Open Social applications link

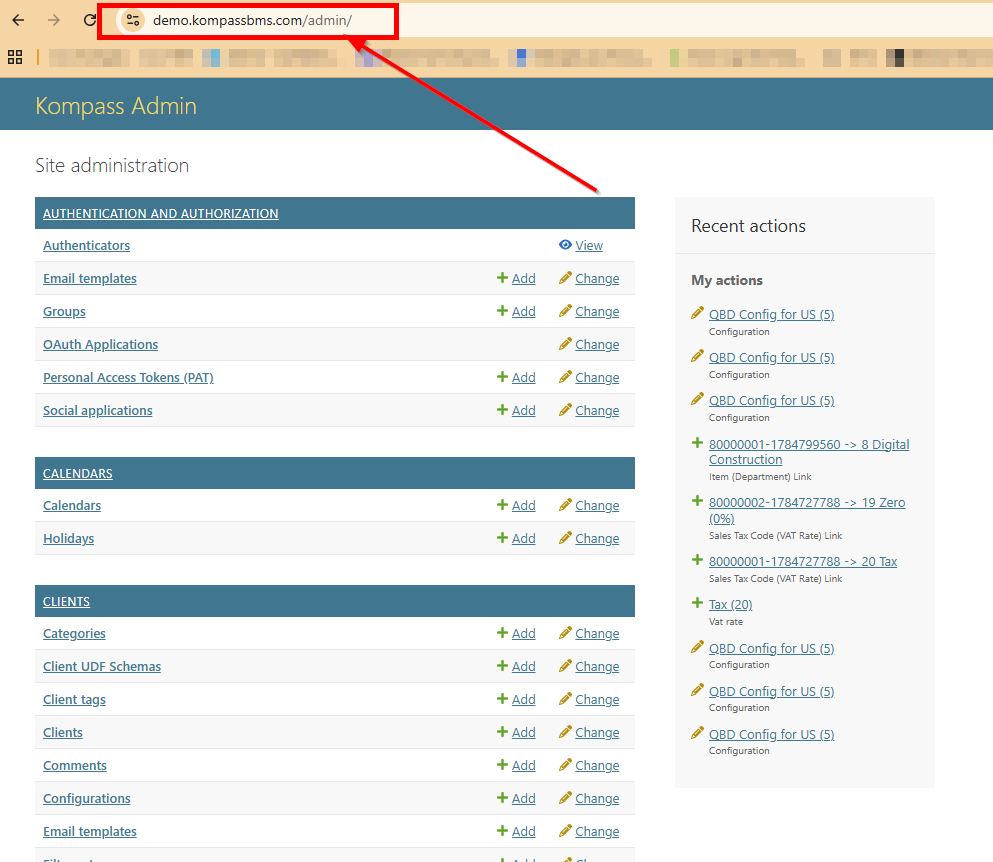(x=98, y=410)
